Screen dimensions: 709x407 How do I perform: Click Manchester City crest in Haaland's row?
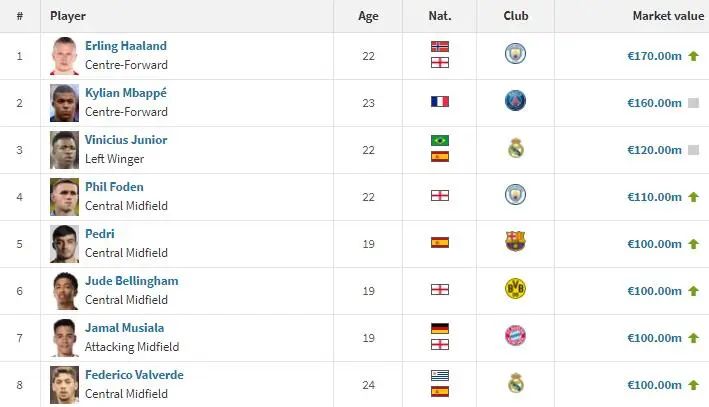pyautogui.click(x=515, y=55)
